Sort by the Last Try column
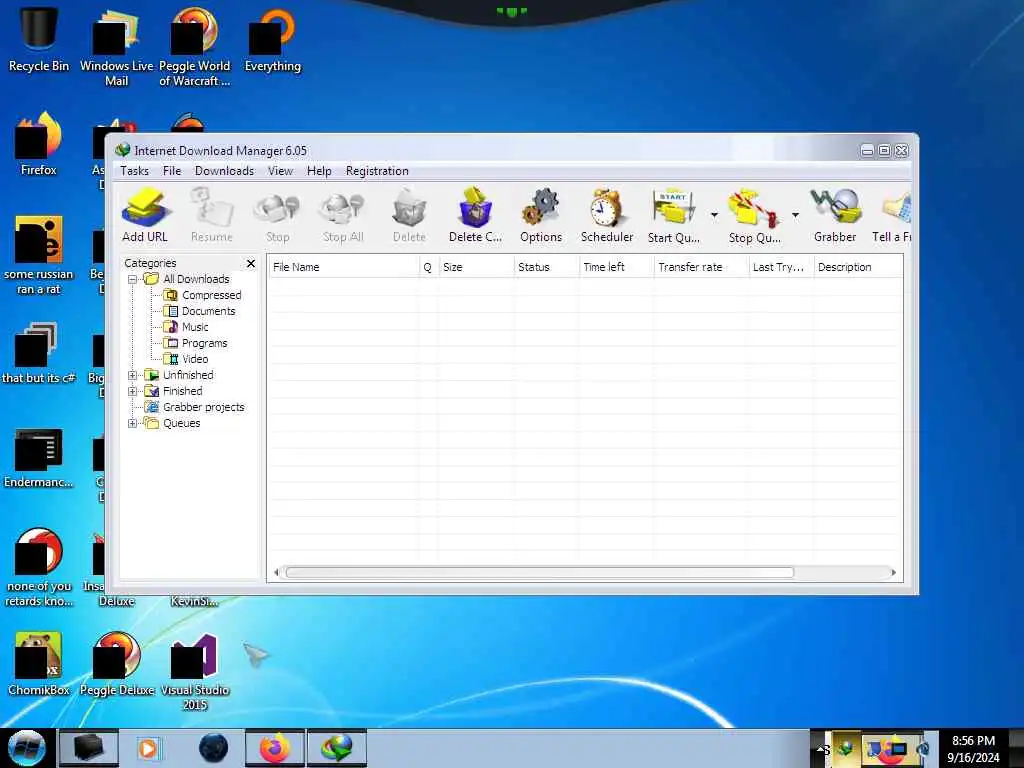The image size is (1024, 768). [781, 267]
